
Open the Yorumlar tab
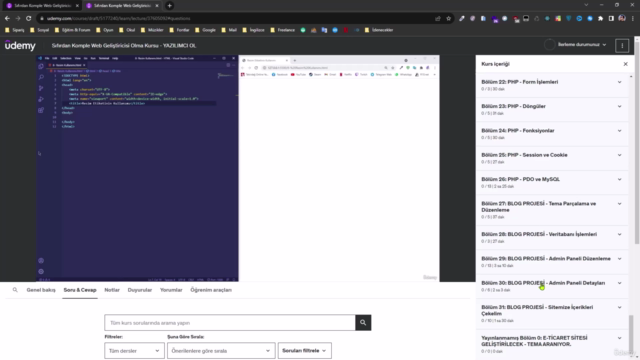click(171, 290)
